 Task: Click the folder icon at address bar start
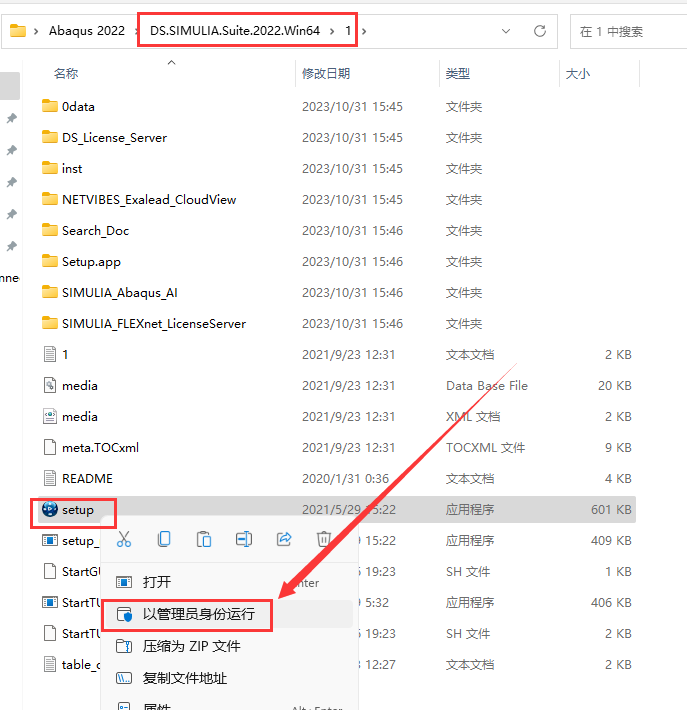[18, 31]
